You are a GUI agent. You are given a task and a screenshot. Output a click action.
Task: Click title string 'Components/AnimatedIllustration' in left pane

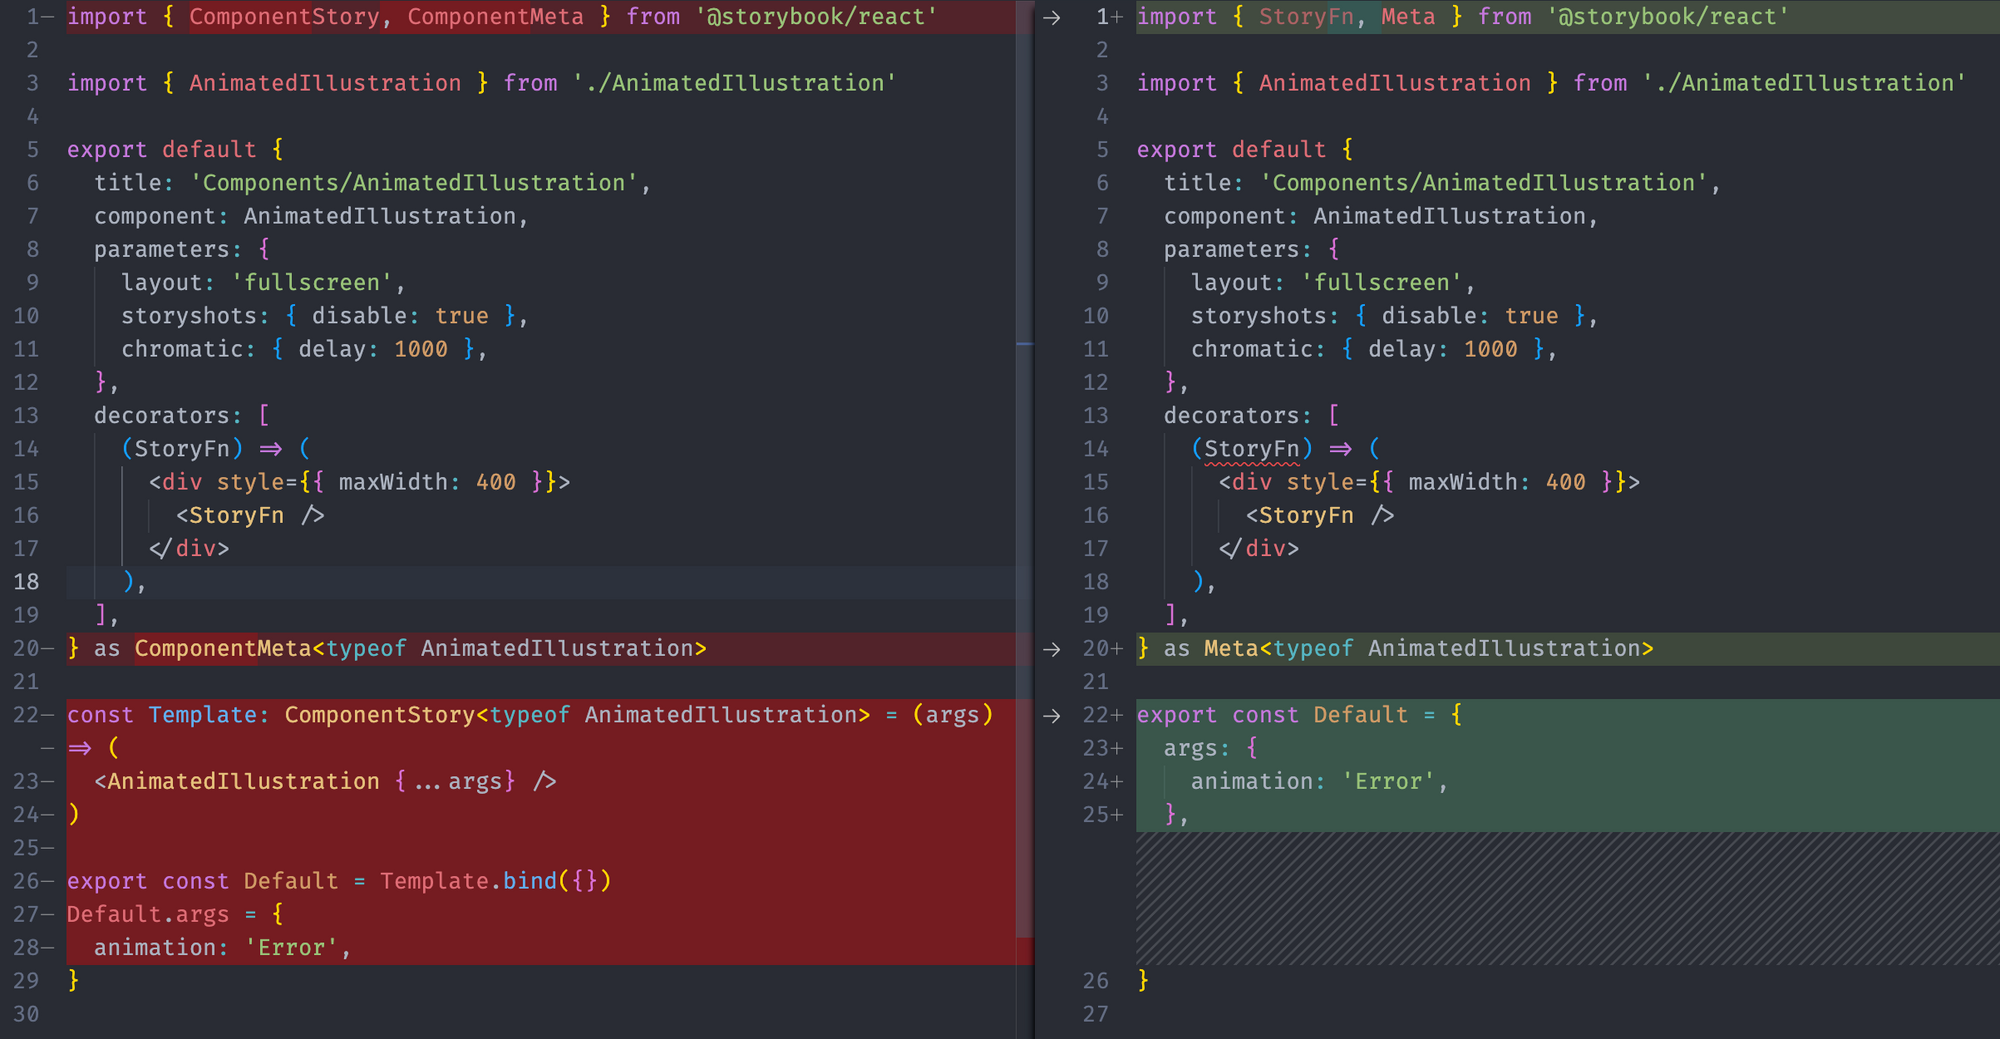[x=414, y=183]
